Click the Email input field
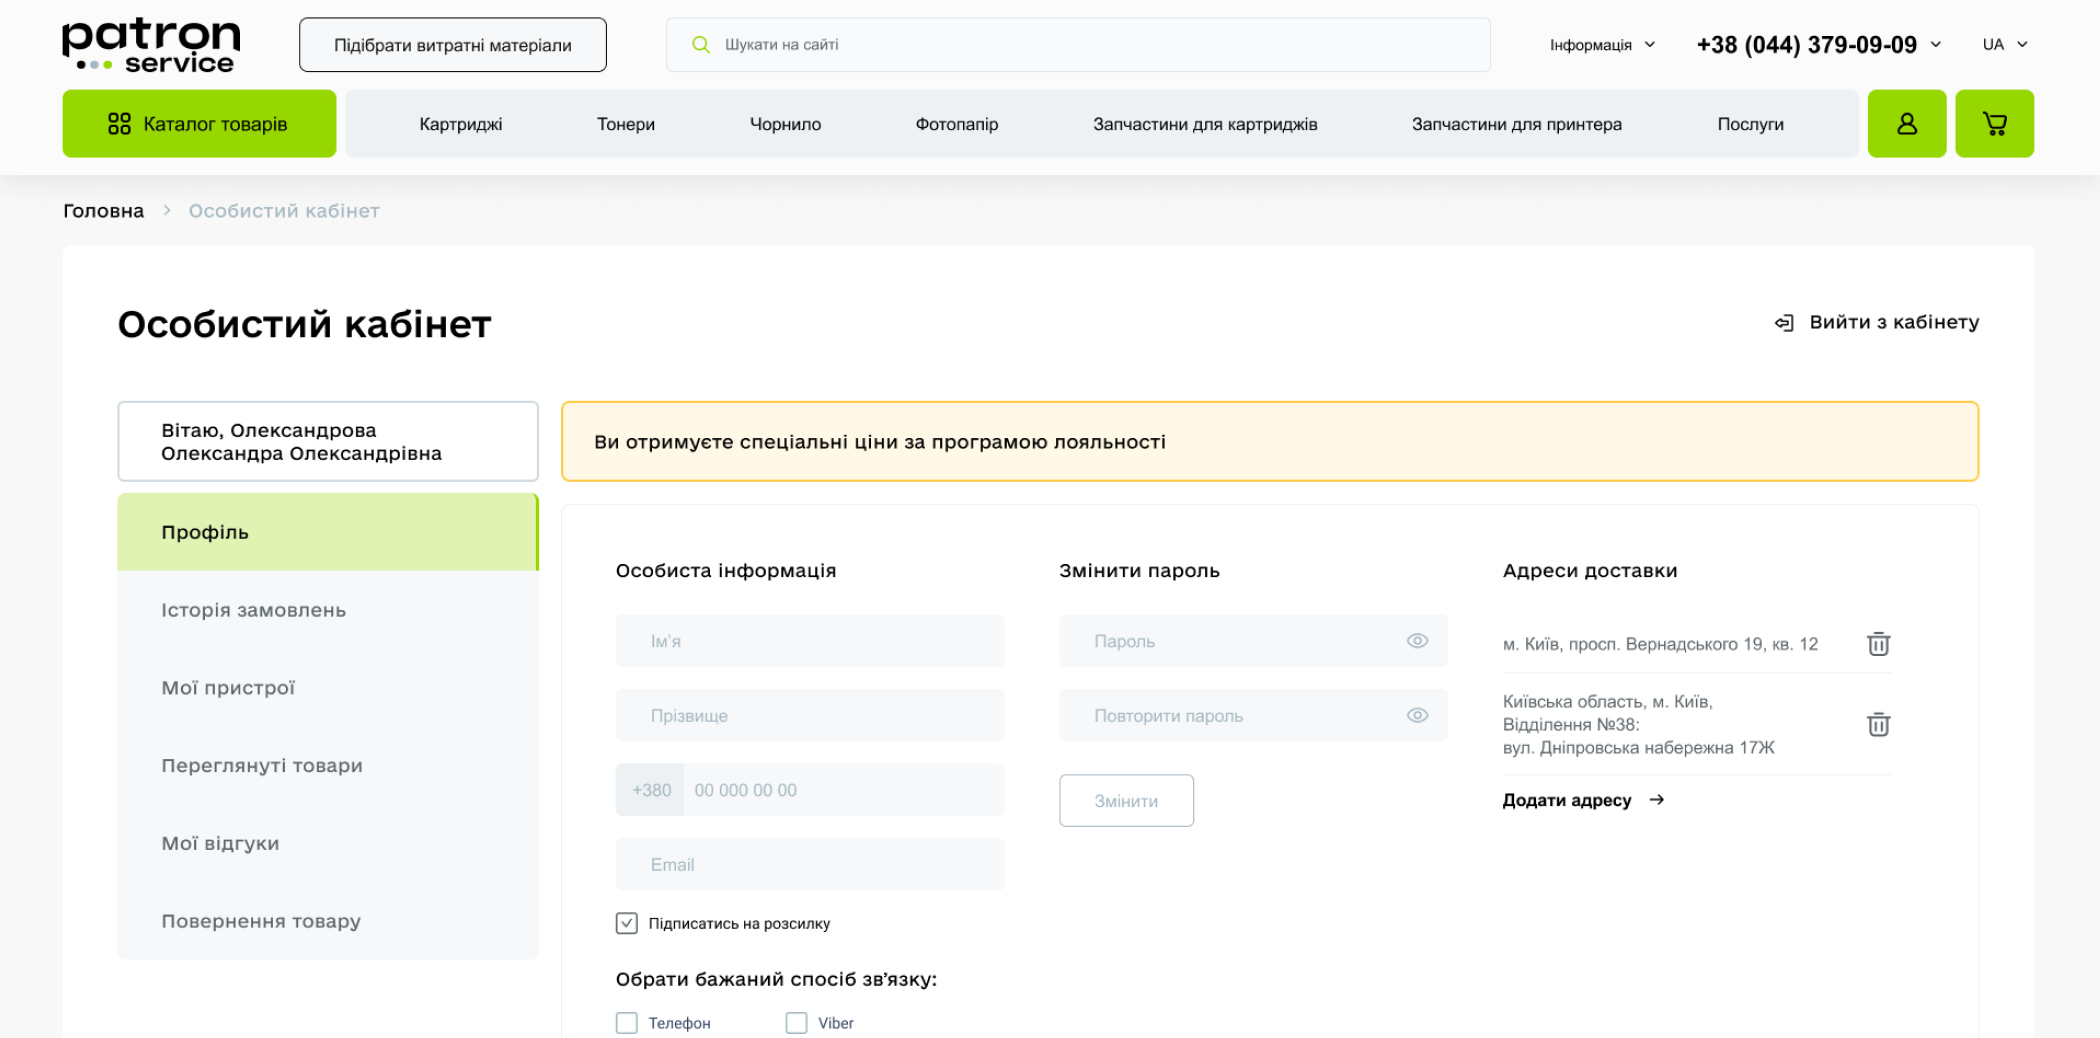Screen dimensions: 2100x1038 click(810, 865)
